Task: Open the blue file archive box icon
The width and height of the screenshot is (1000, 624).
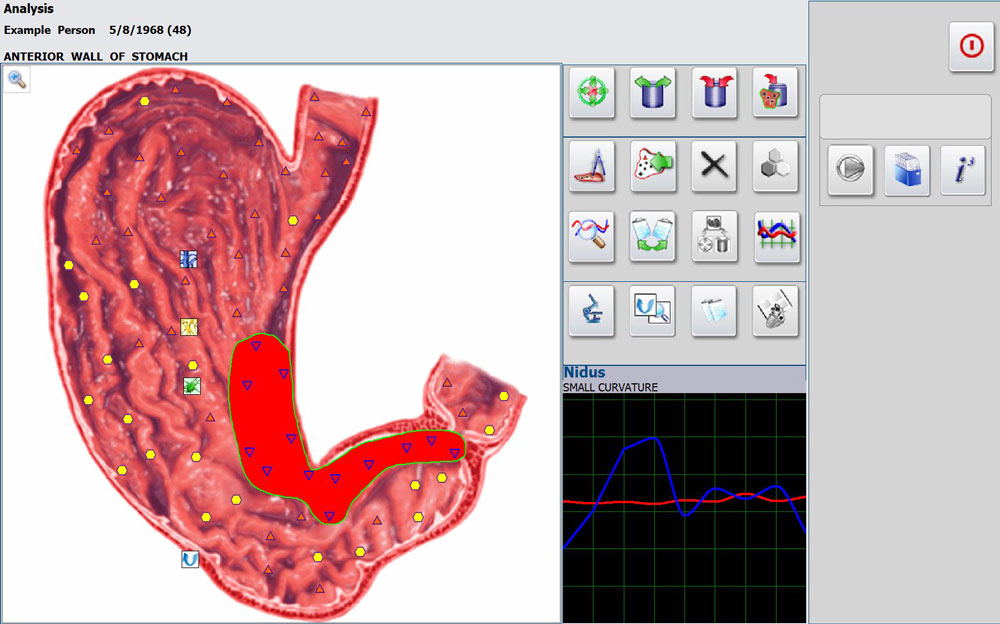Action: click(x=906, y=171)
